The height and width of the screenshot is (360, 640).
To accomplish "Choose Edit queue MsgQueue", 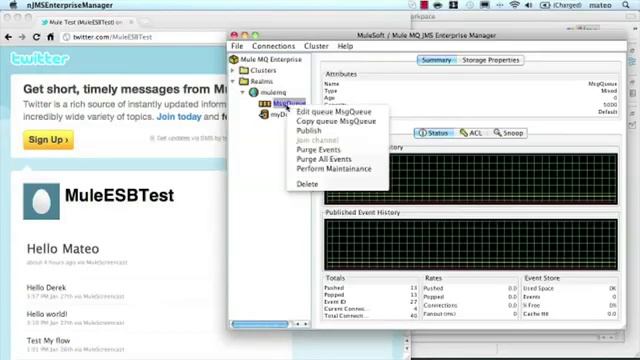I will coord(334,112).
